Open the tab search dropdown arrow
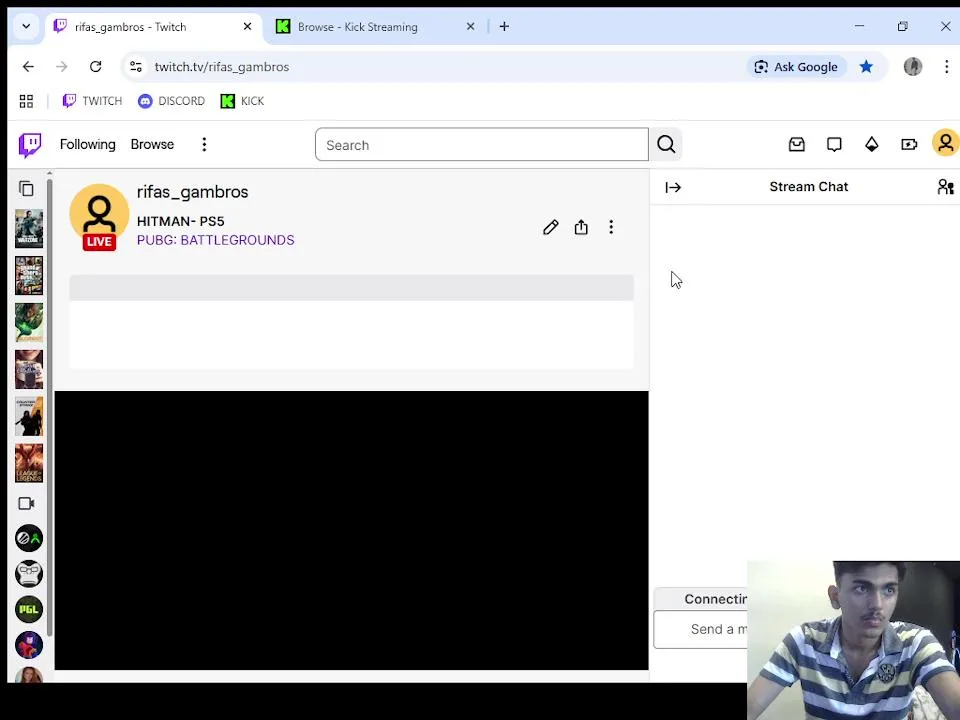This screenshot has width=960, height=720. (x=26, y=26)
